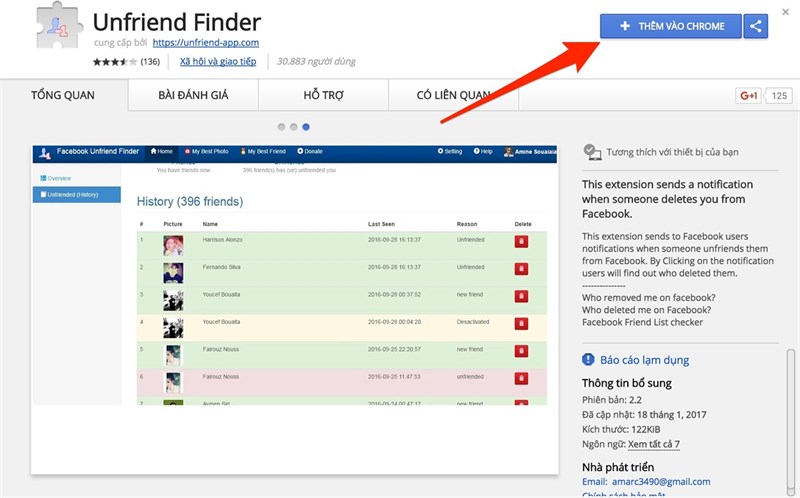Click the Kích thước: 122KiB text
800x498 pixels.
pyautogui.click(x=621, y=430)
